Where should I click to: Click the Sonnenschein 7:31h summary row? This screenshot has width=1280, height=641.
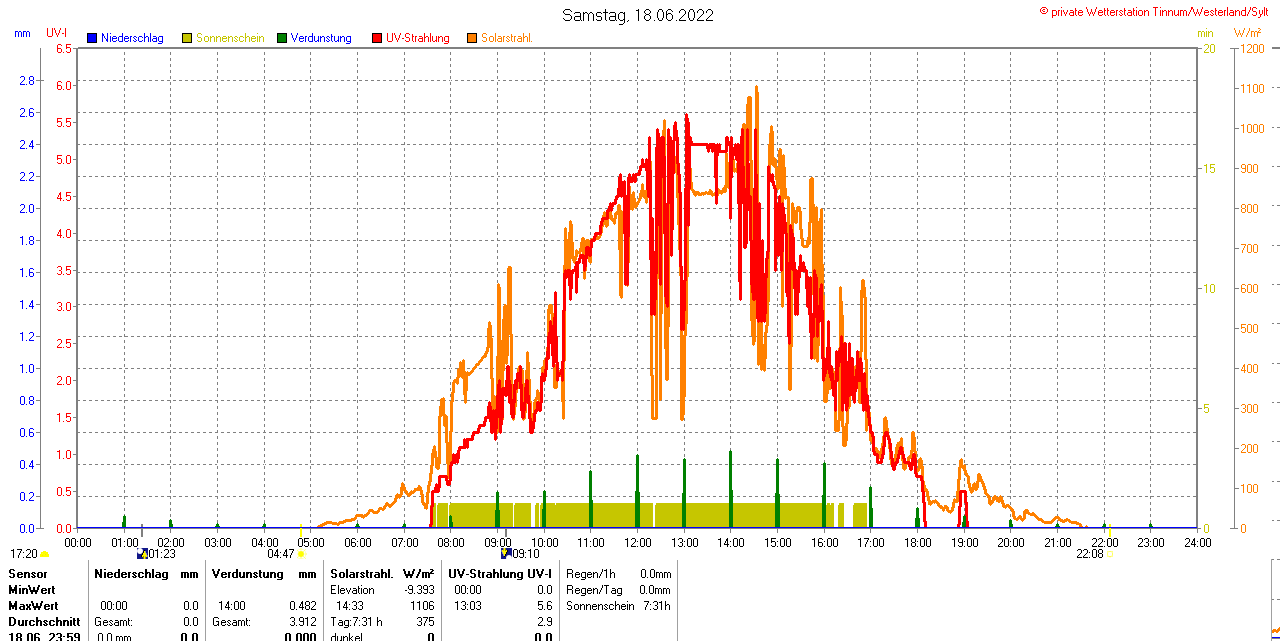click(616, 606)
